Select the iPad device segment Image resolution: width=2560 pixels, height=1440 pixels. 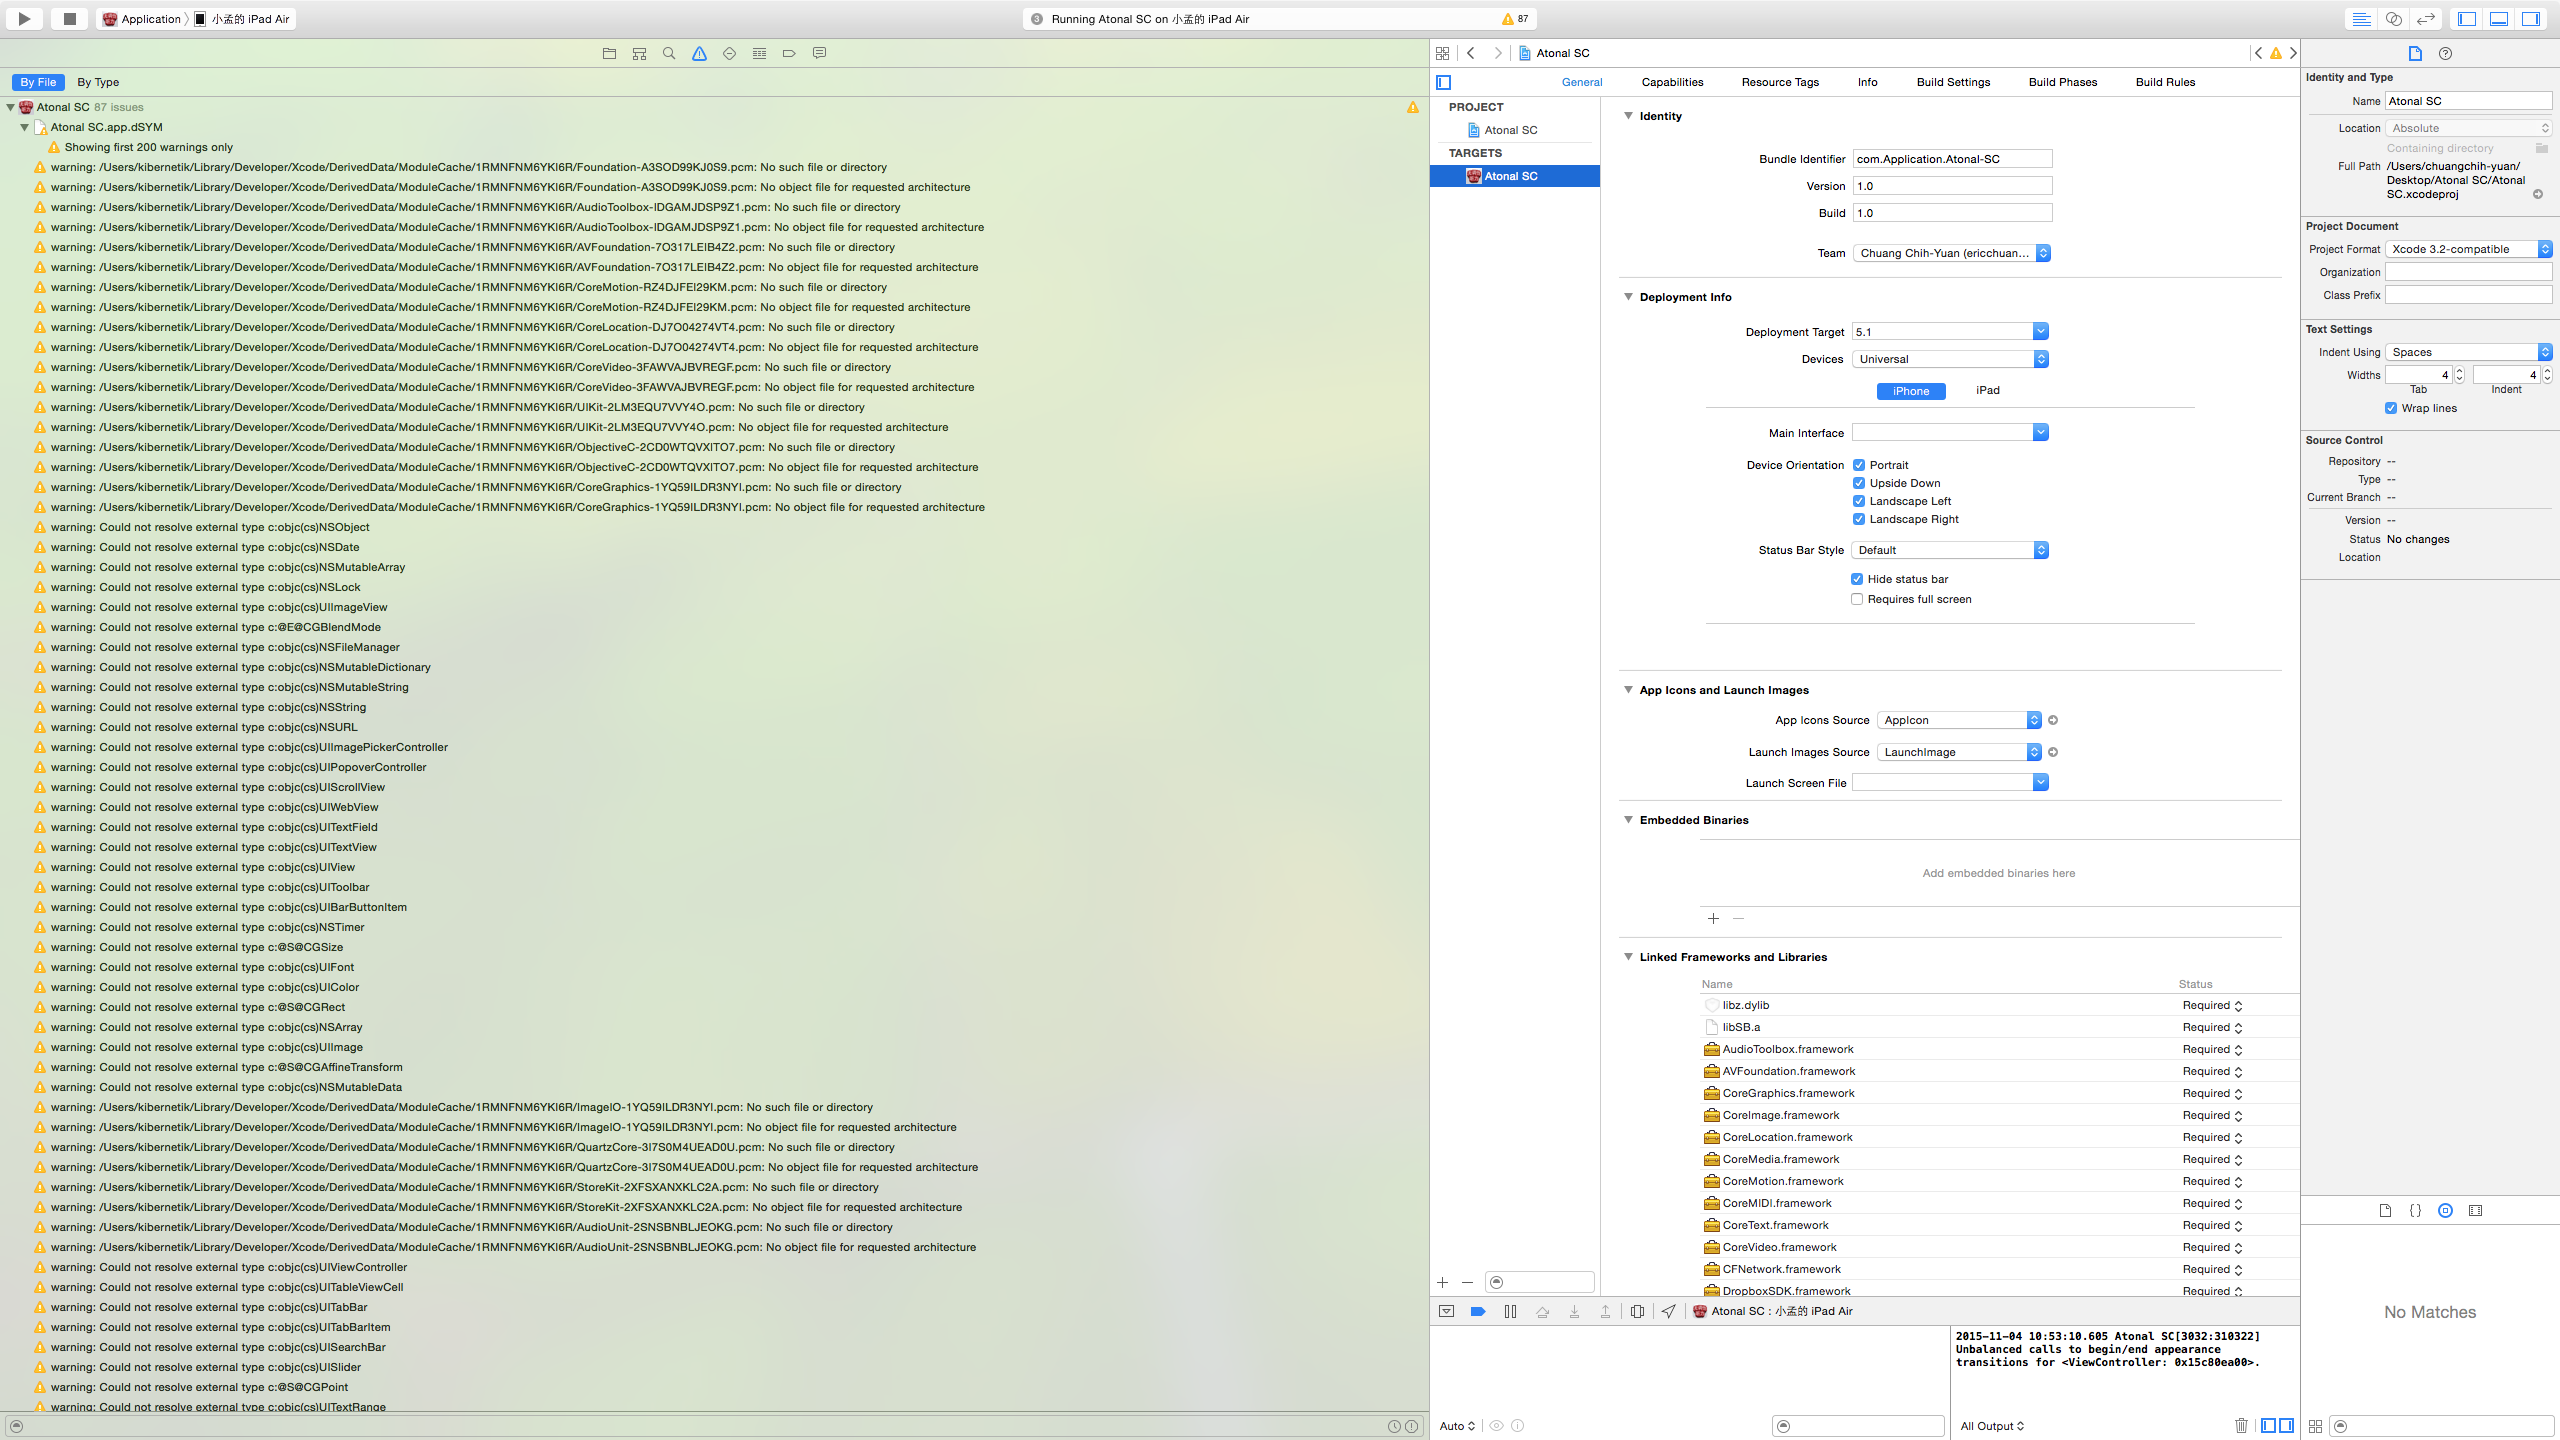coord(1987,391)
